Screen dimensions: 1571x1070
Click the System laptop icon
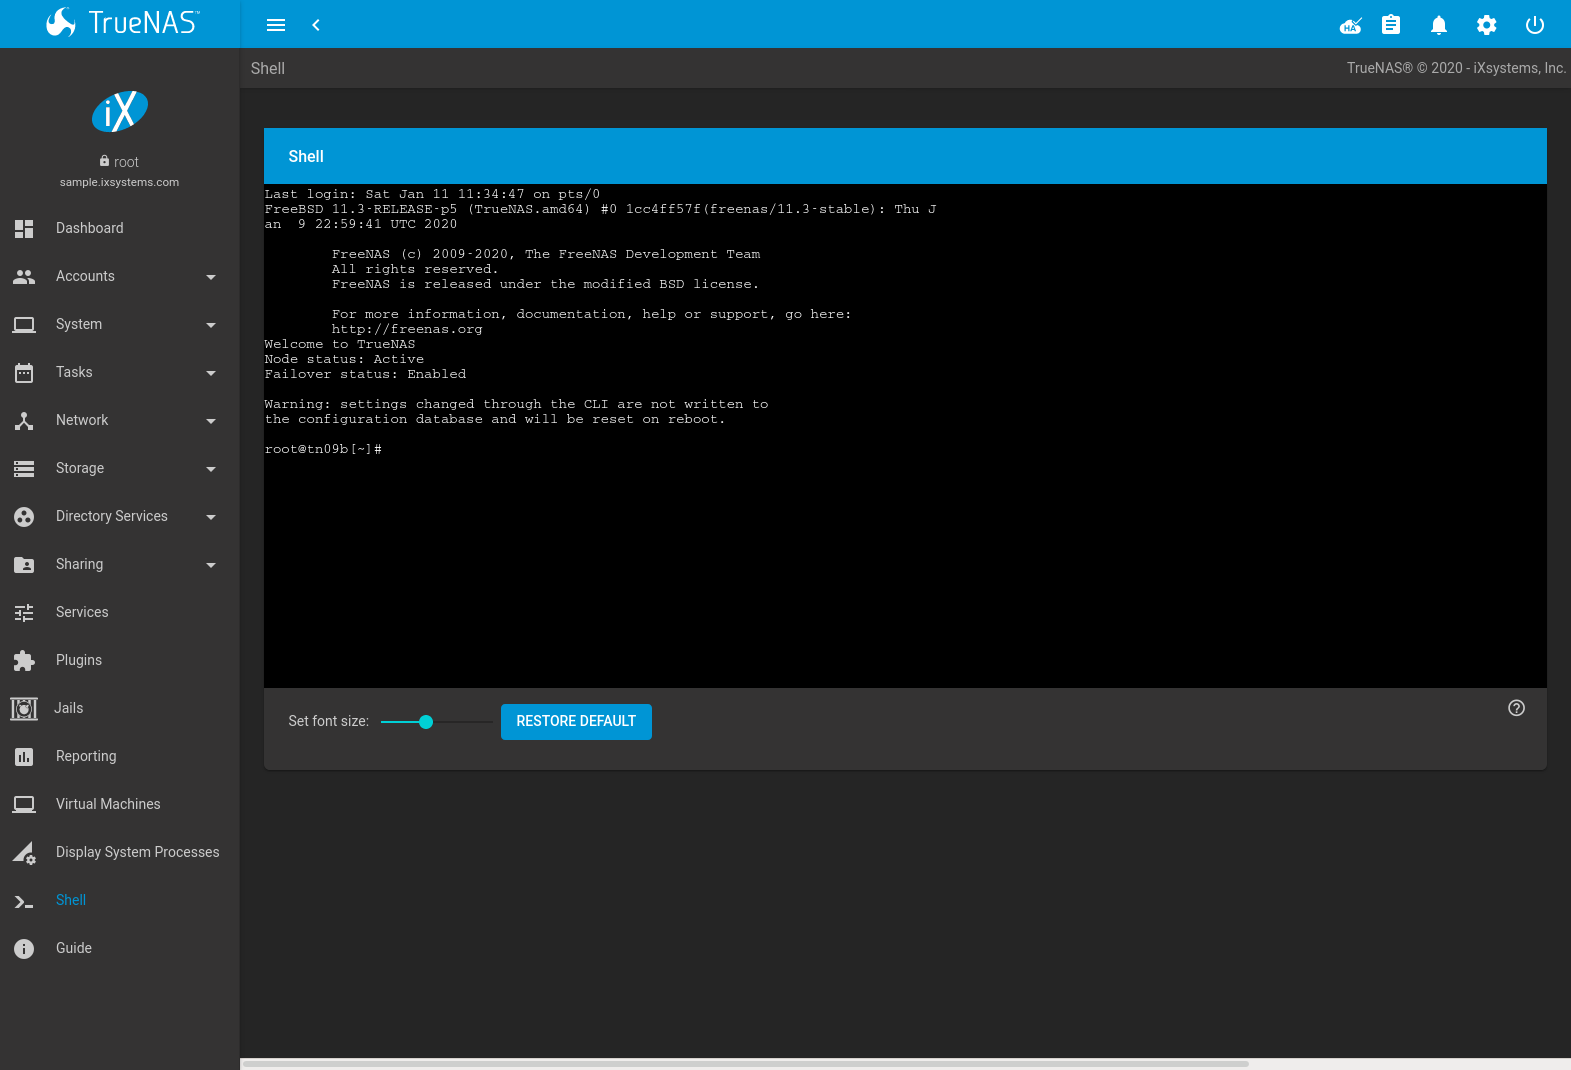point(24,324)
